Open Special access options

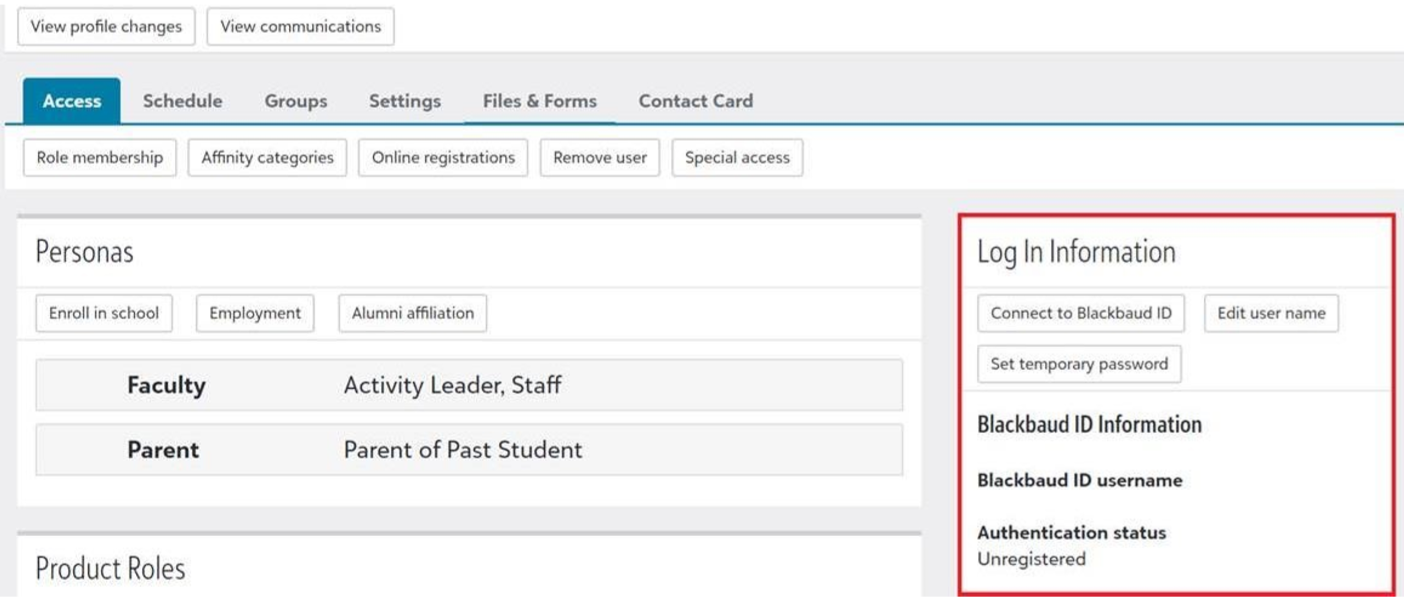click(737, 158)
